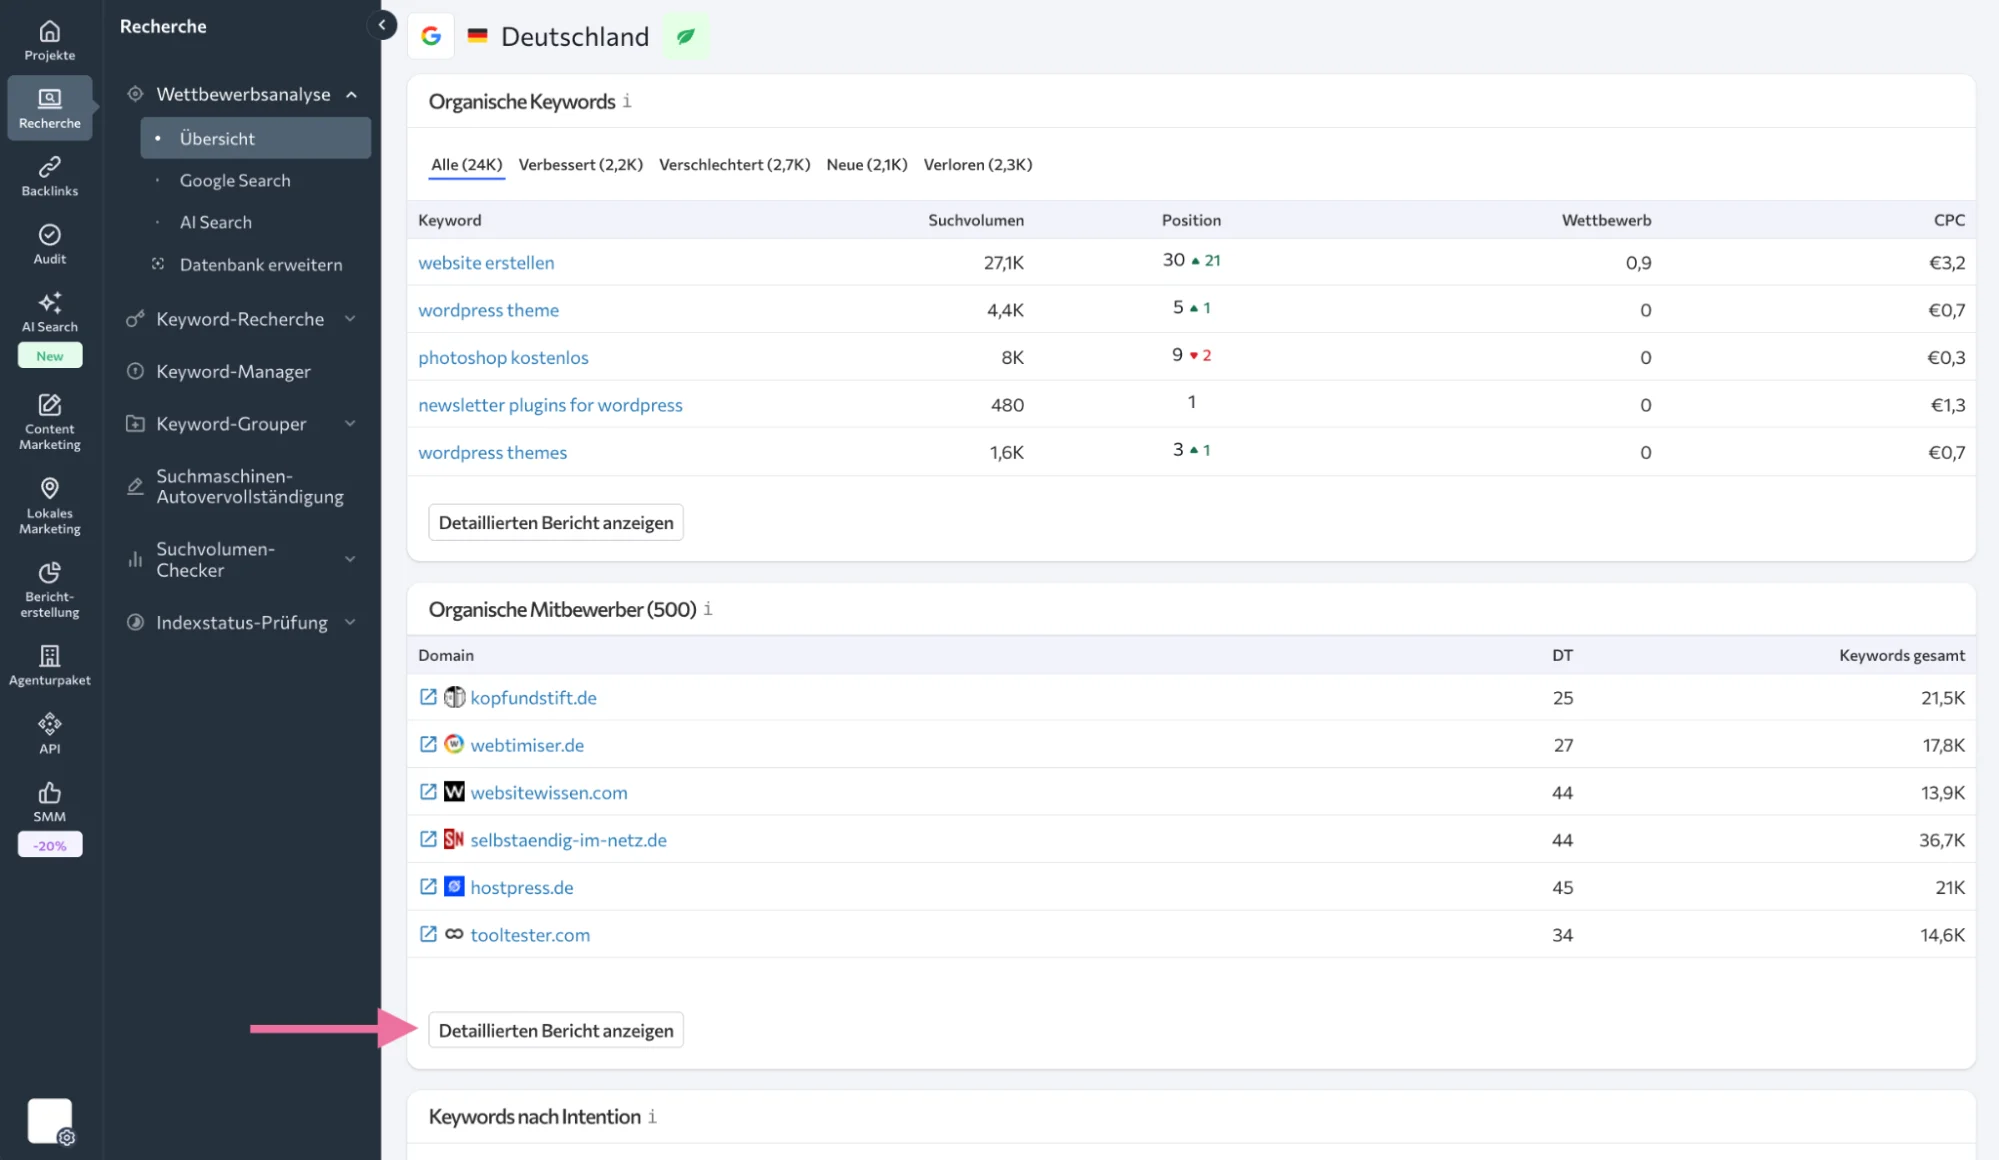
Task: Expand the Suchvolumen-Checker menu
Action: click(350, 559)
